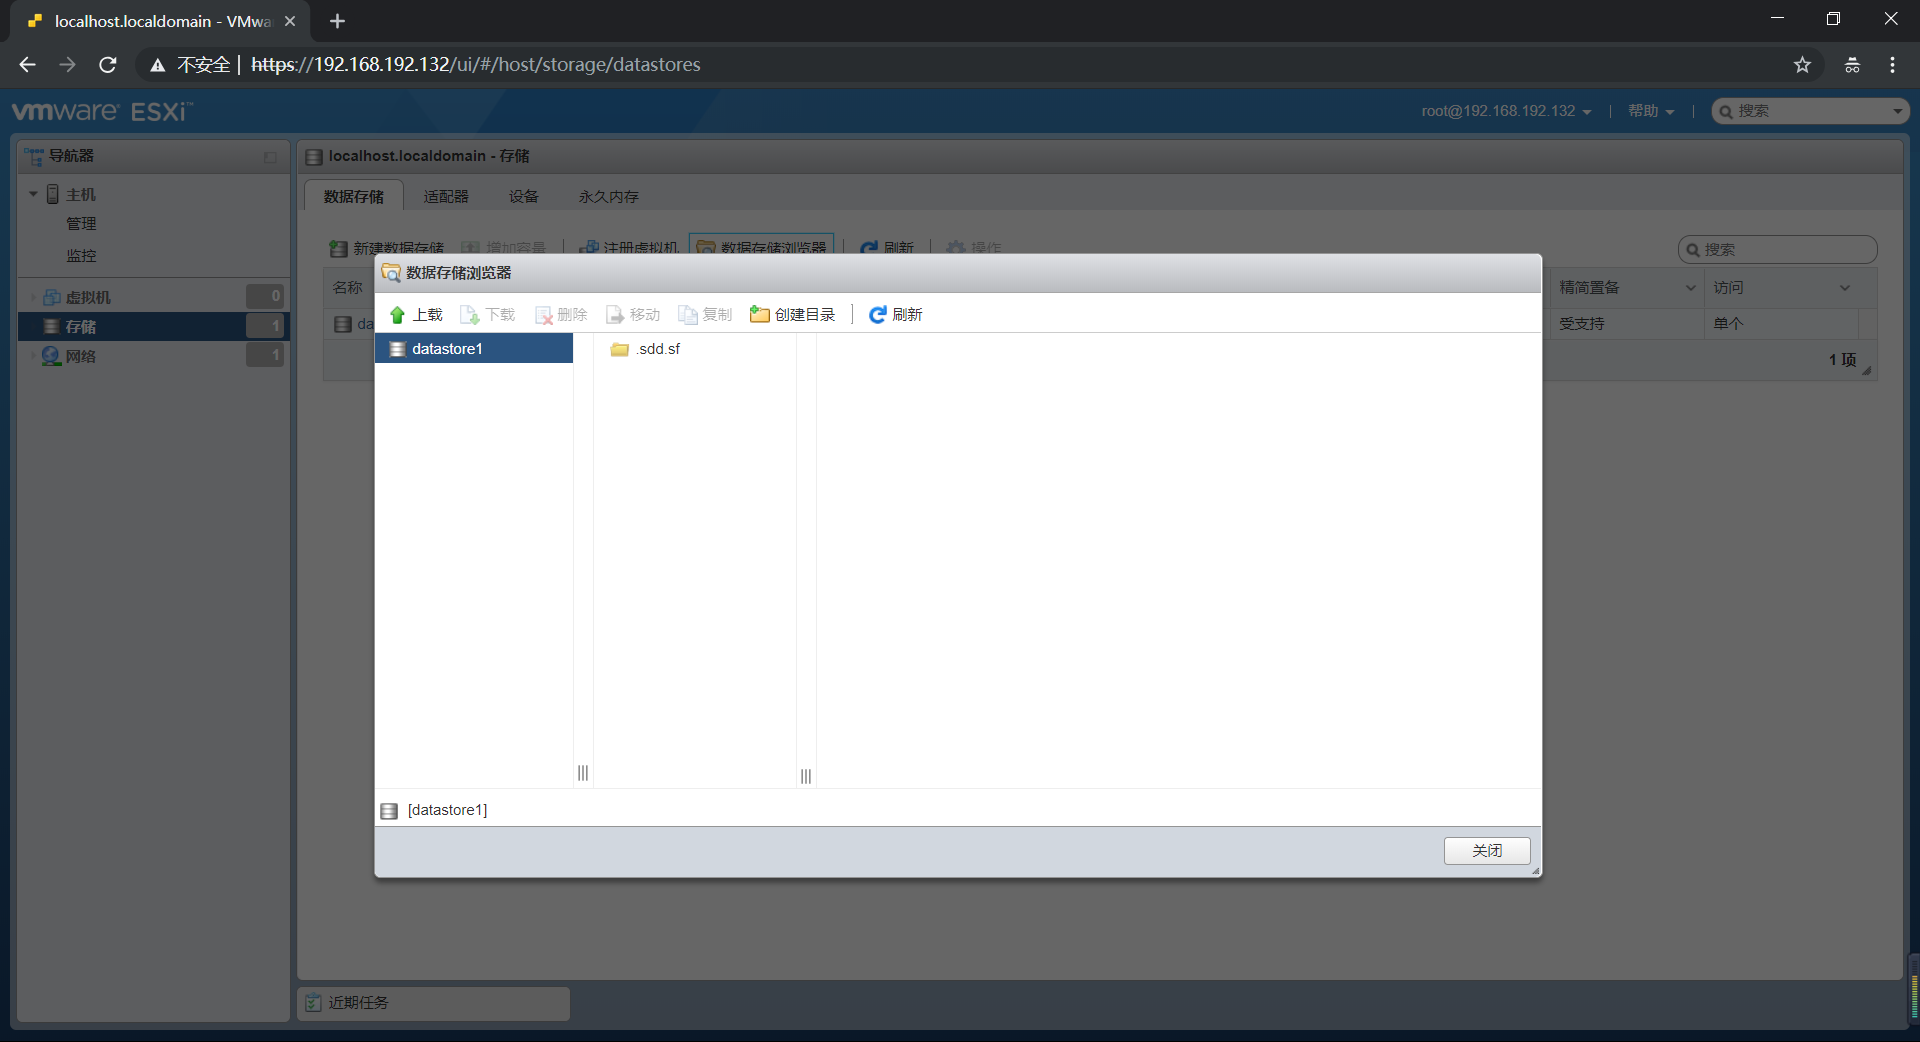Click the 关闭 close button in dialog
Screen dimensions: 1920x1042
pyautogui.click(x=1487, y=851)
